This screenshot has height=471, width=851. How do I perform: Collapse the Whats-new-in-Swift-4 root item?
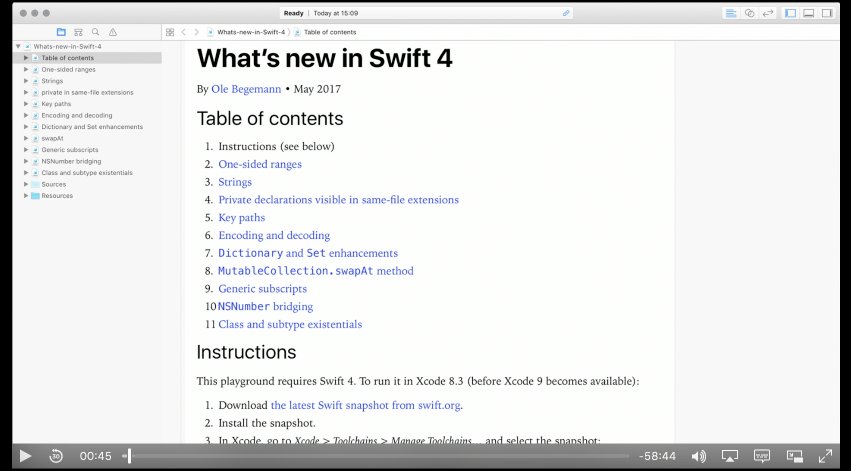tap(18, 47)
